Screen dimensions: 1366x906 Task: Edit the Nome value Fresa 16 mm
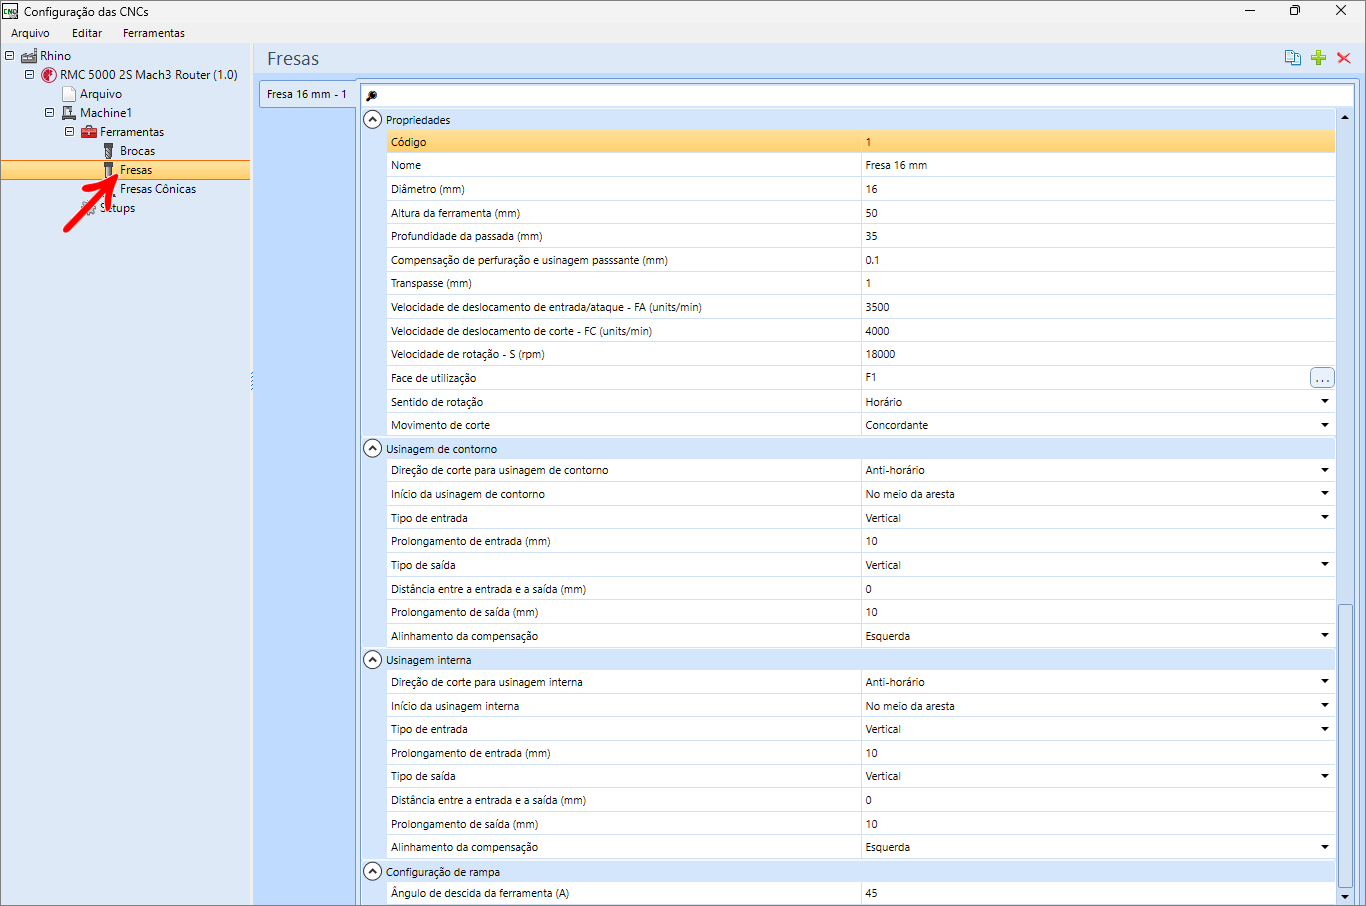(1098, 165)
